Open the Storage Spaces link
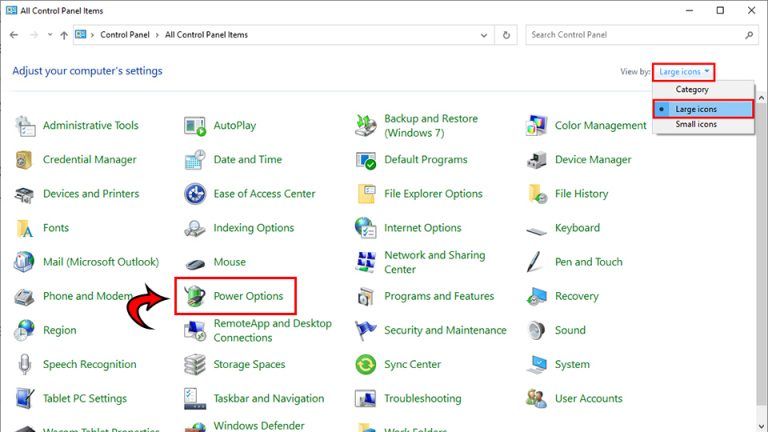 coord(249,364)
